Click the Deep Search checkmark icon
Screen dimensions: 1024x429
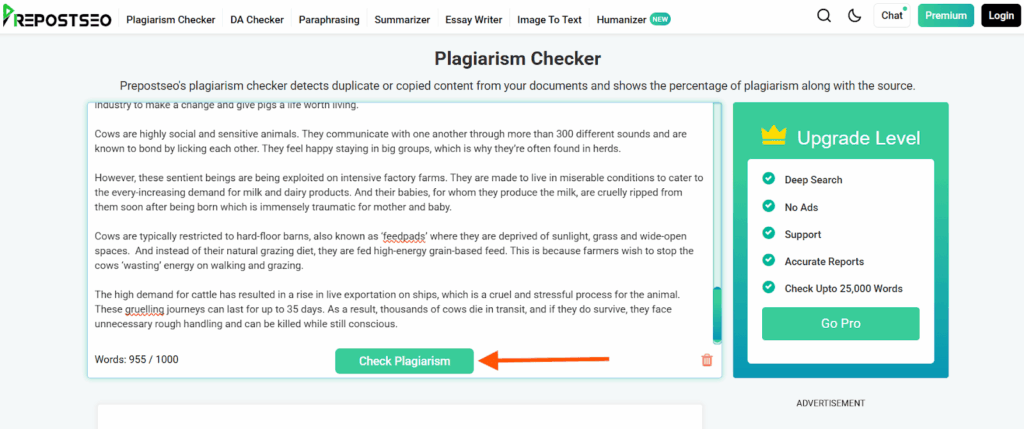pyautogui.click(x=769, y=178)
